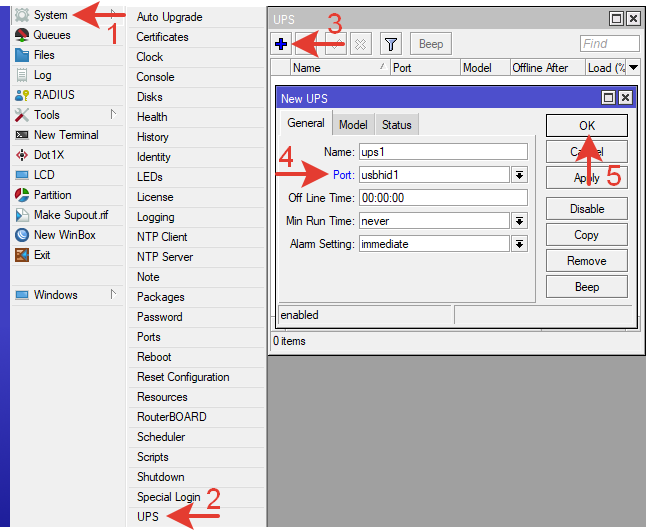Screen dimensions: 646x530
Task: Click the Windows menu icon
Action: [22, 295]
